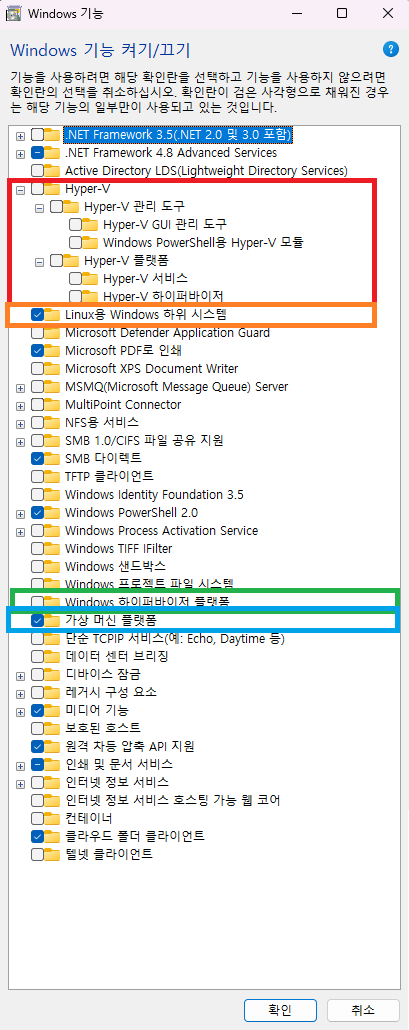Viewport: 409px width, 1030px height.
Task: Click the Windows 기능 title bar icon
Action: coord(15,12)
